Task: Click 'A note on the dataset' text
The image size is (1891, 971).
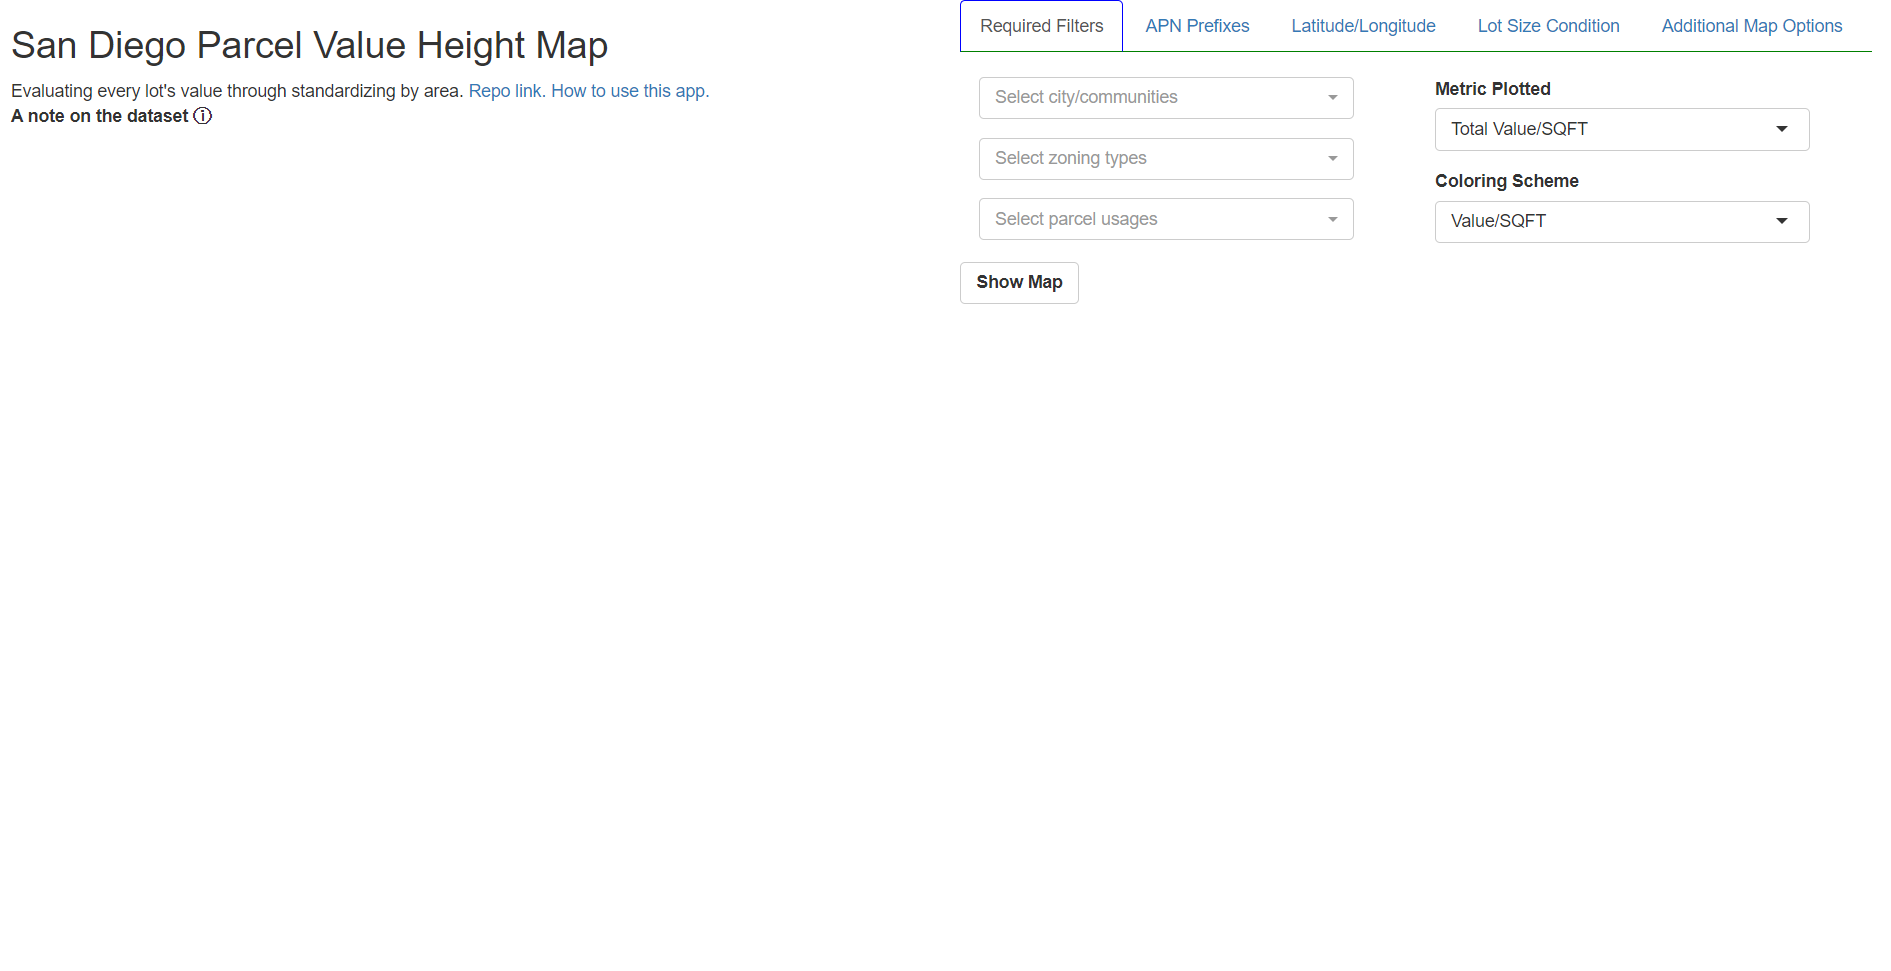Action: pyautogui.click(x=99, y=116)
